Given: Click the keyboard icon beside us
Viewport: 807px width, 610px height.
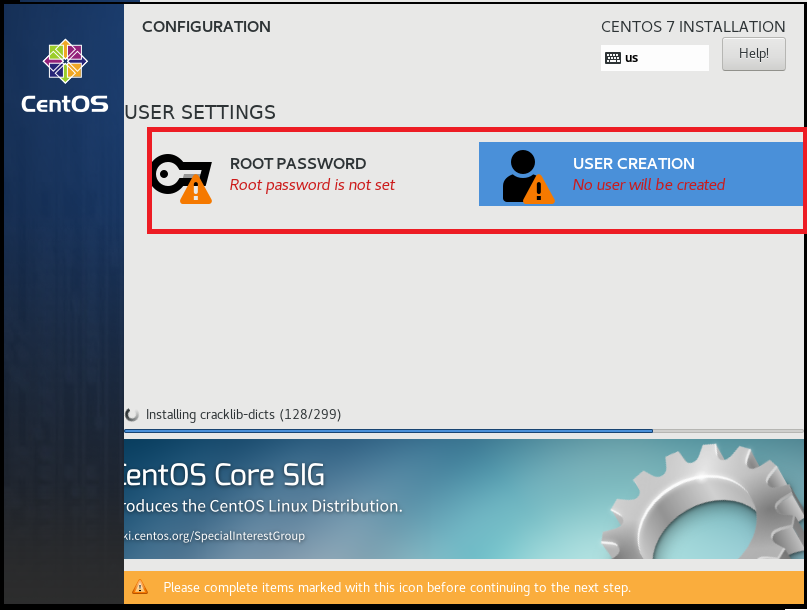Looking at the screenshot, I should tap(612, 58).
